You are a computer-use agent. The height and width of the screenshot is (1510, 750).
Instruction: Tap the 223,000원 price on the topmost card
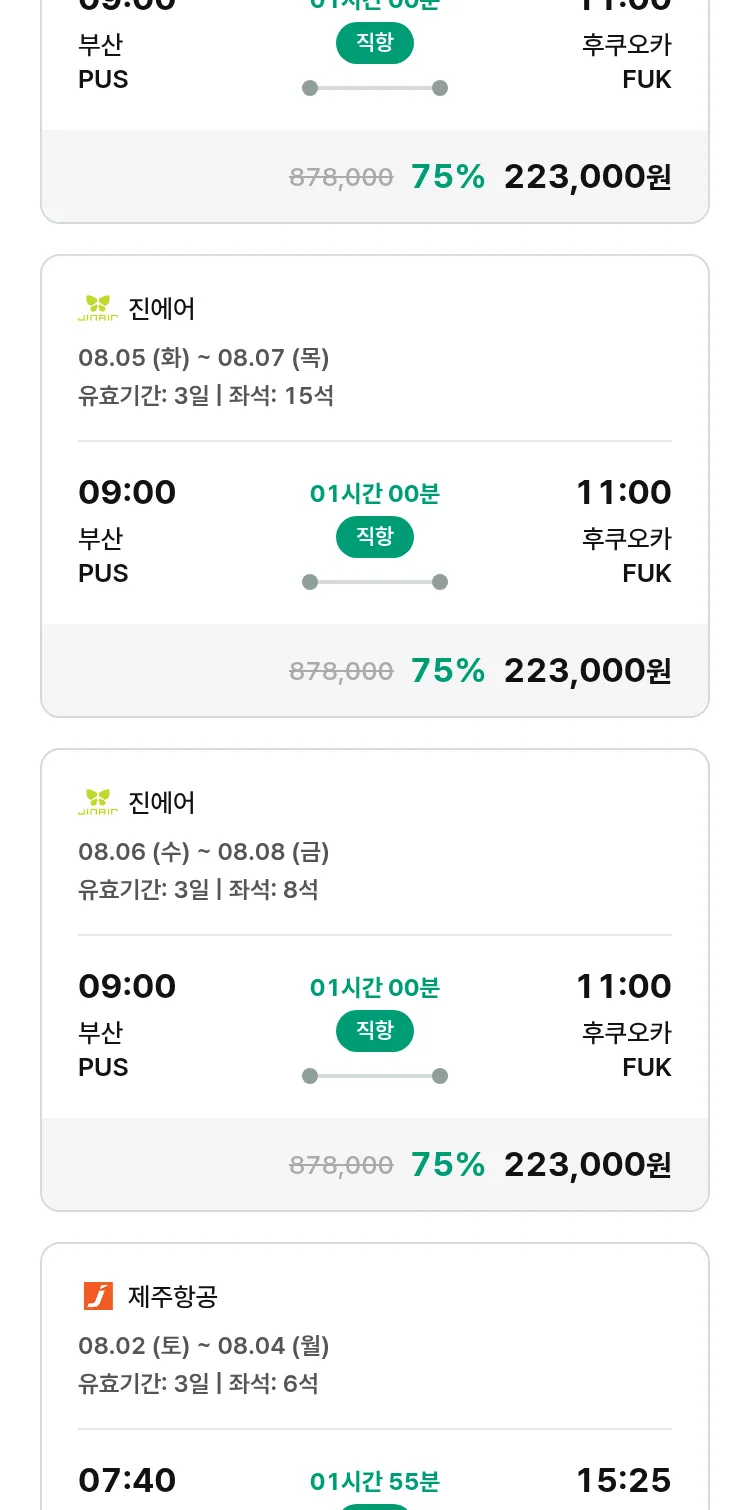pos(587,176)
